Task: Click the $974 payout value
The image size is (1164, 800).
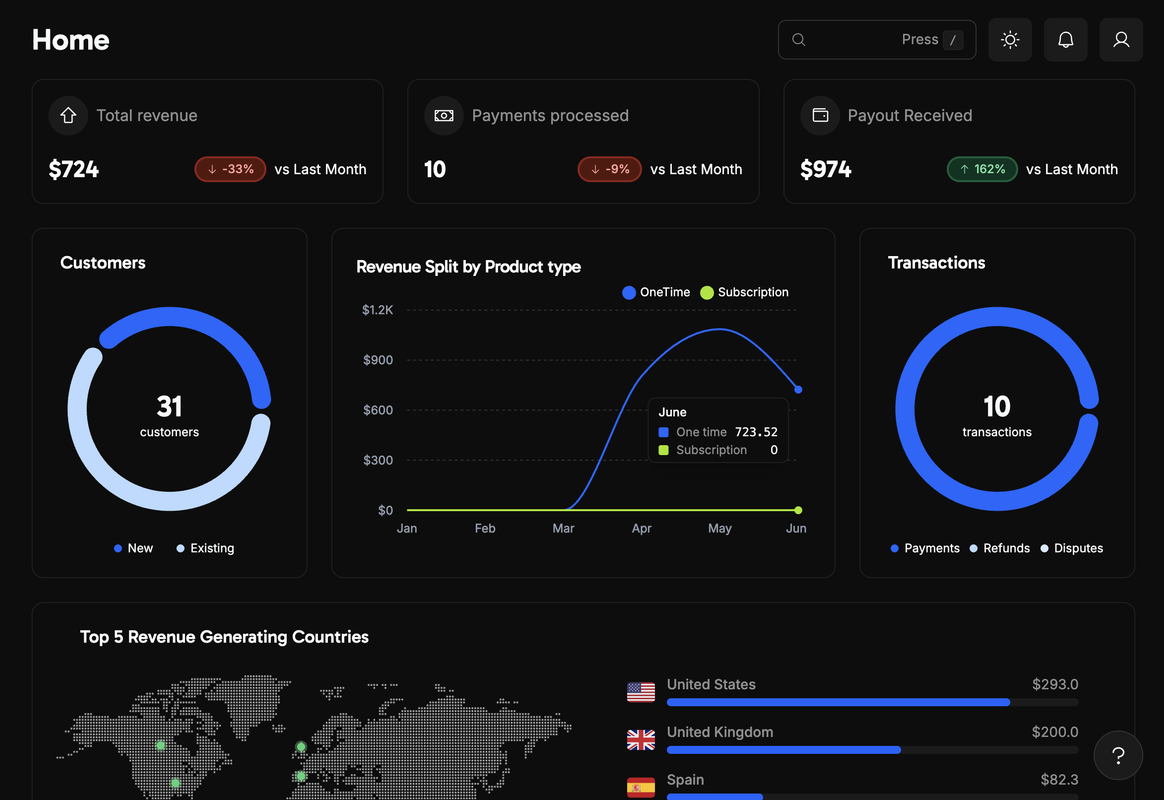Action: tap(825, 169)
